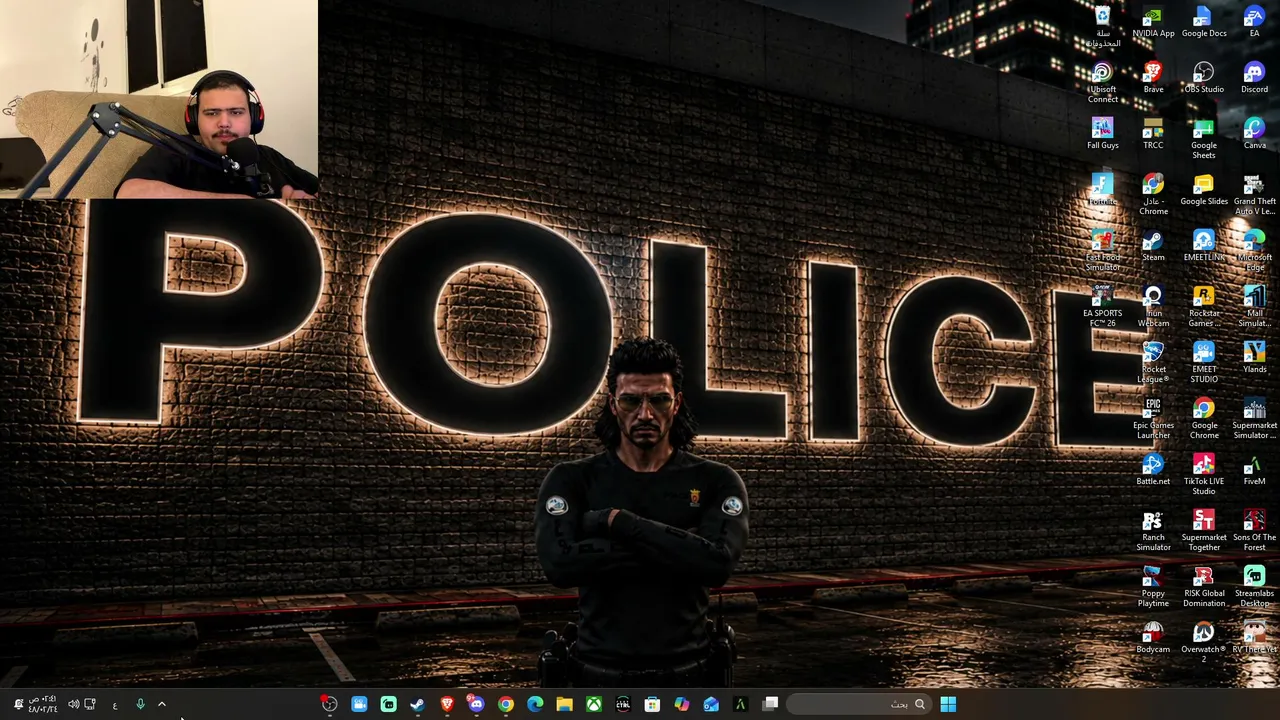The height and width of the screenshot is (720, 1280).
Task: Select the Google Slides desktop icon
Action: click(1204, 190)
